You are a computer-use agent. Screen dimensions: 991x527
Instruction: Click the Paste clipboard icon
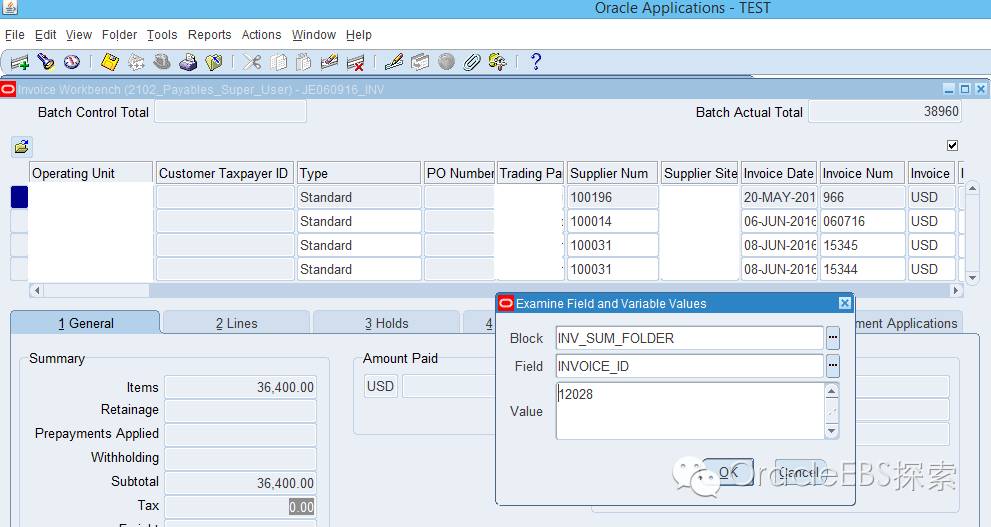coord(304,62)
